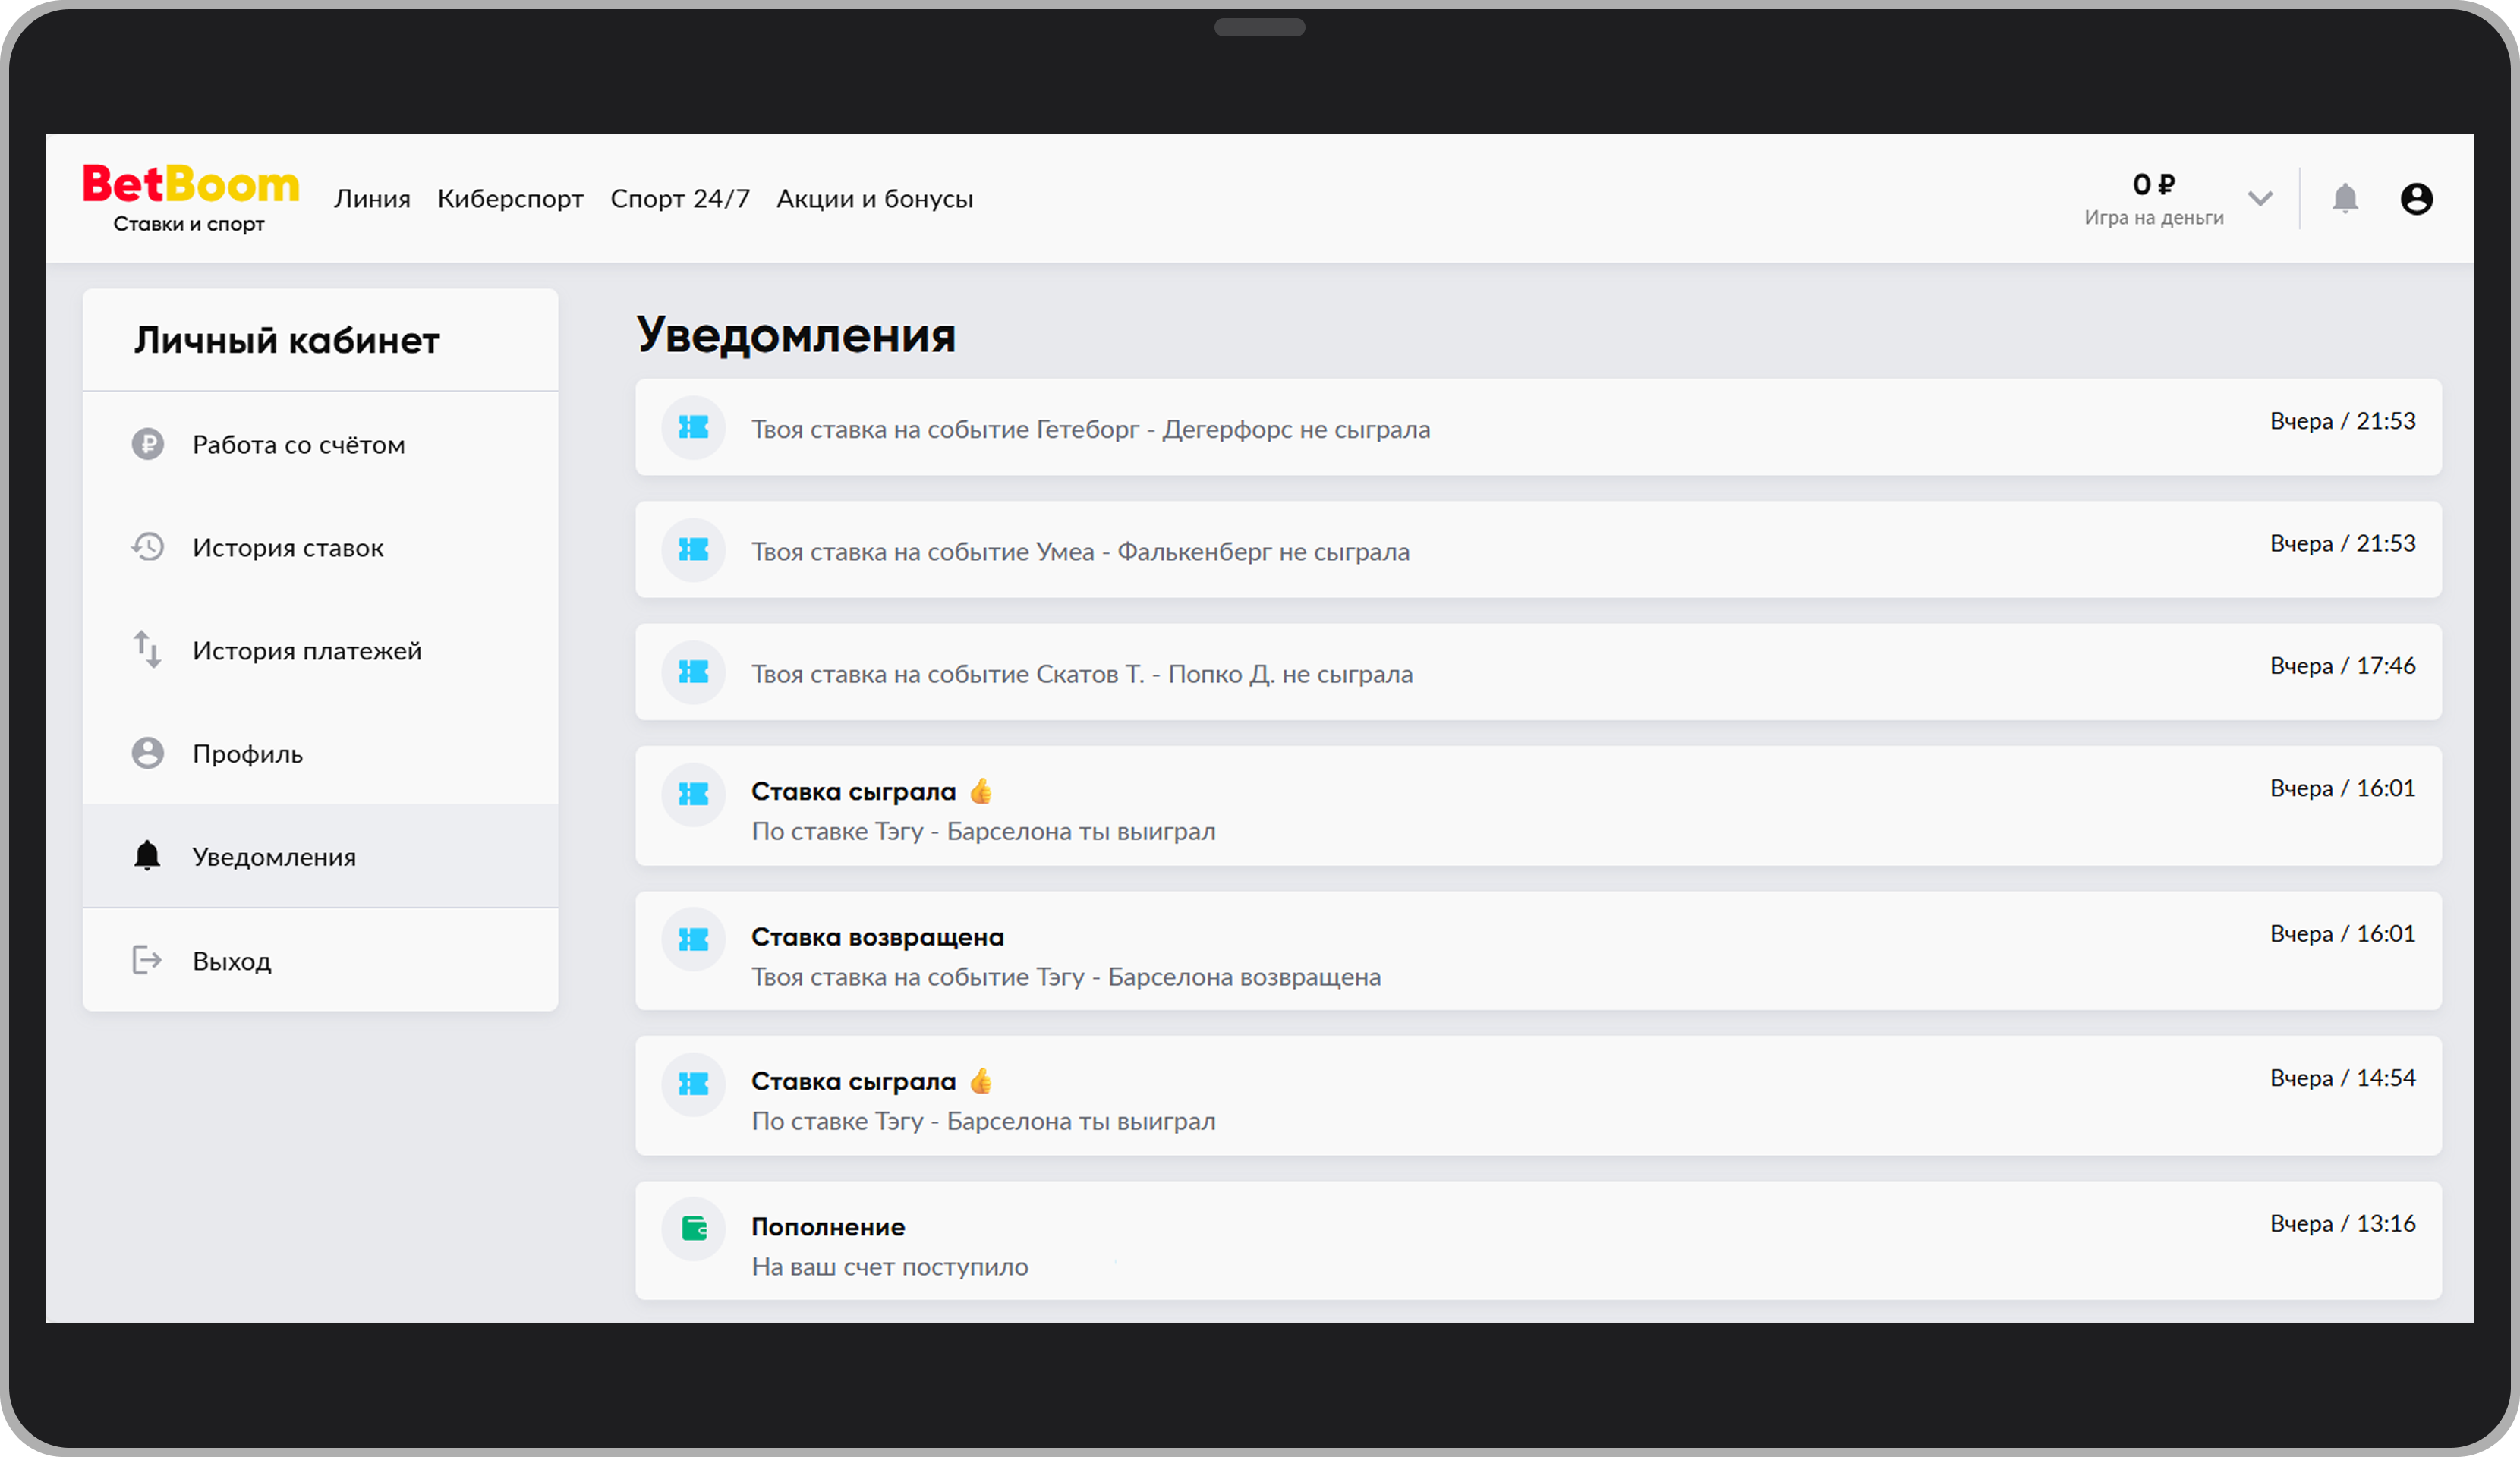This screenshot has height=1457, width=2520.
Task: Open Акции и бонусы
Action: (x=875, y=198)
